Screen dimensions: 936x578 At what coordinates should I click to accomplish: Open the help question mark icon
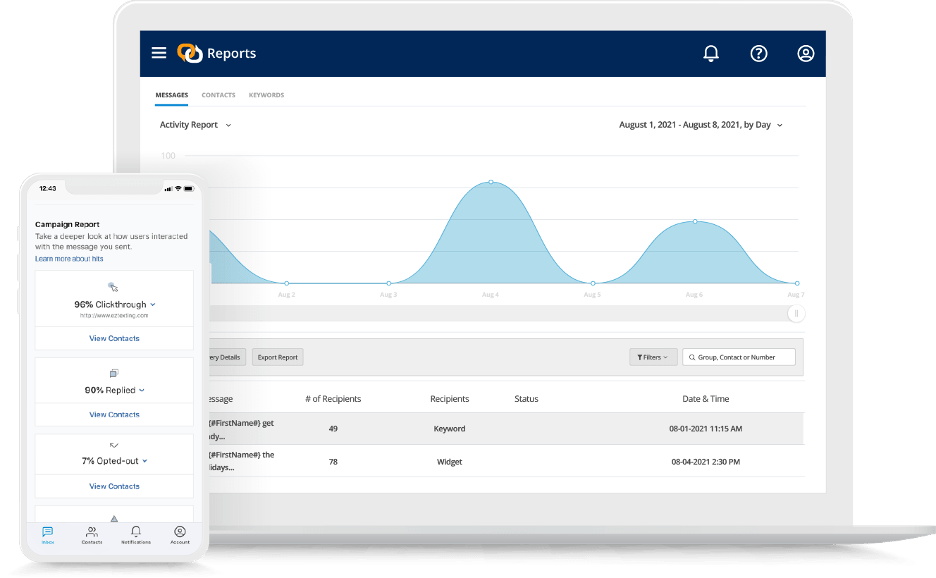pyautogui.click(x=759, y=54)
